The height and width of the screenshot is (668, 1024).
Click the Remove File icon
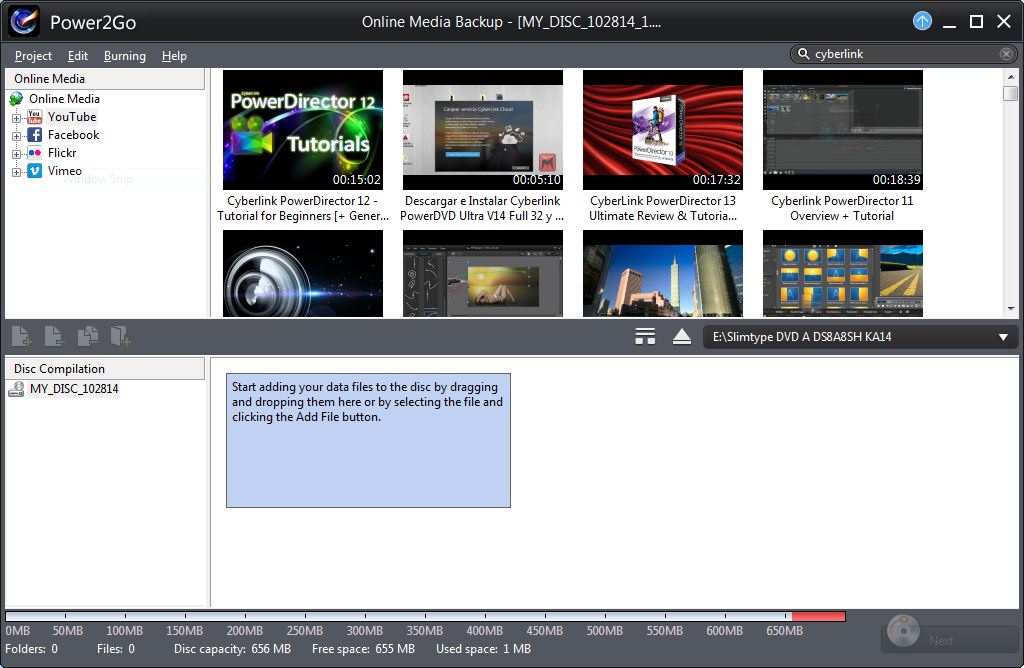(x=55, y=336)
